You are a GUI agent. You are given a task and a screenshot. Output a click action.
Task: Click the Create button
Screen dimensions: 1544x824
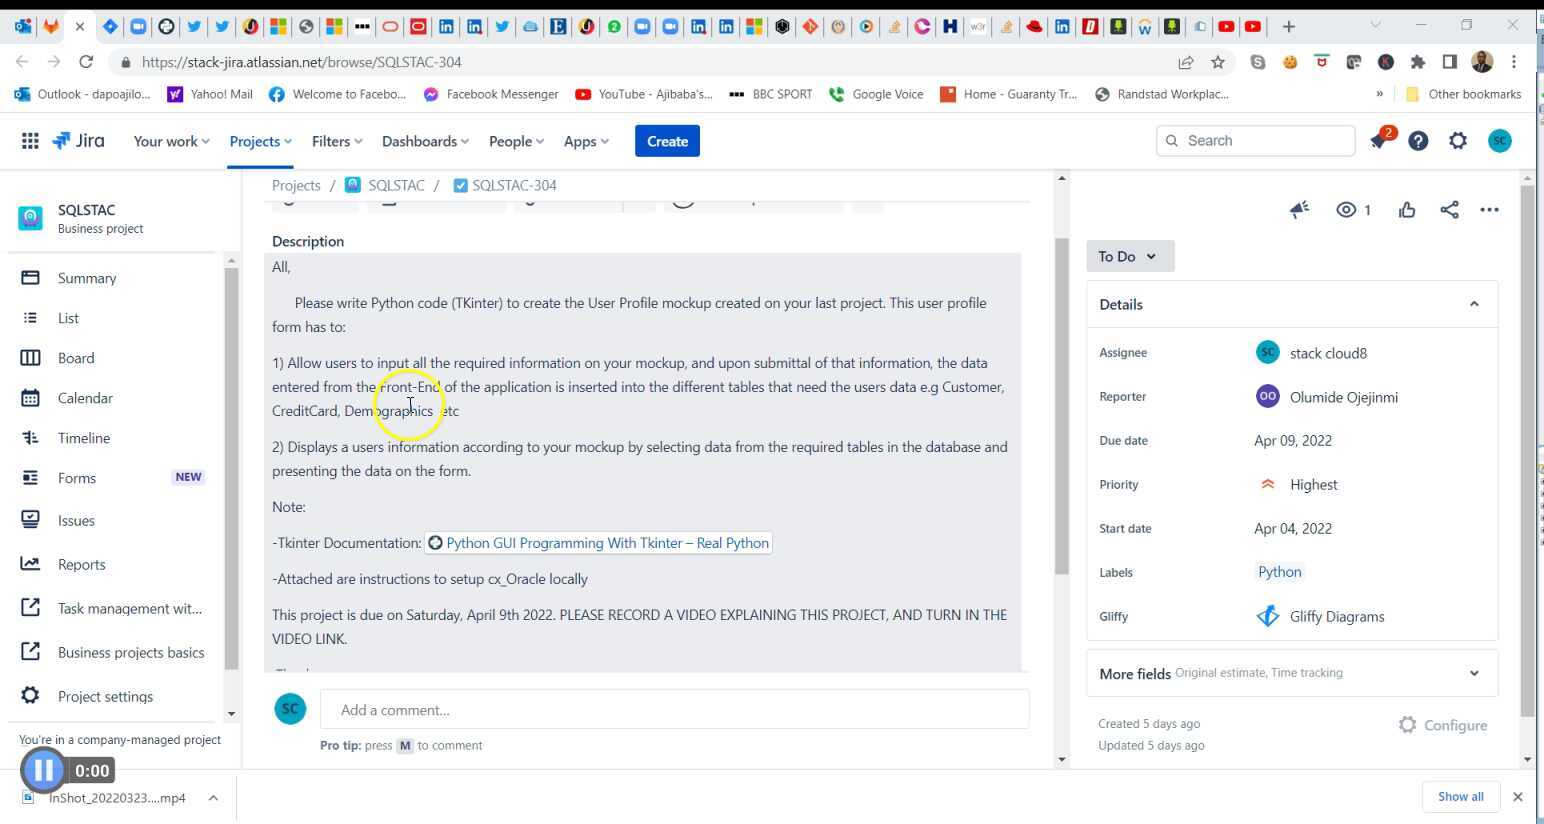click(666, 141)
